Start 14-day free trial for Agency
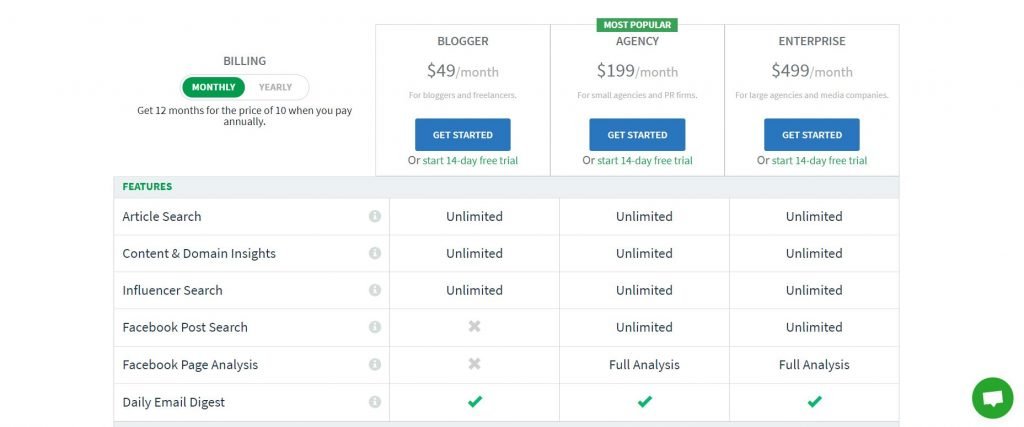Viewport: 1024px width, 427px height. [645, 161]
